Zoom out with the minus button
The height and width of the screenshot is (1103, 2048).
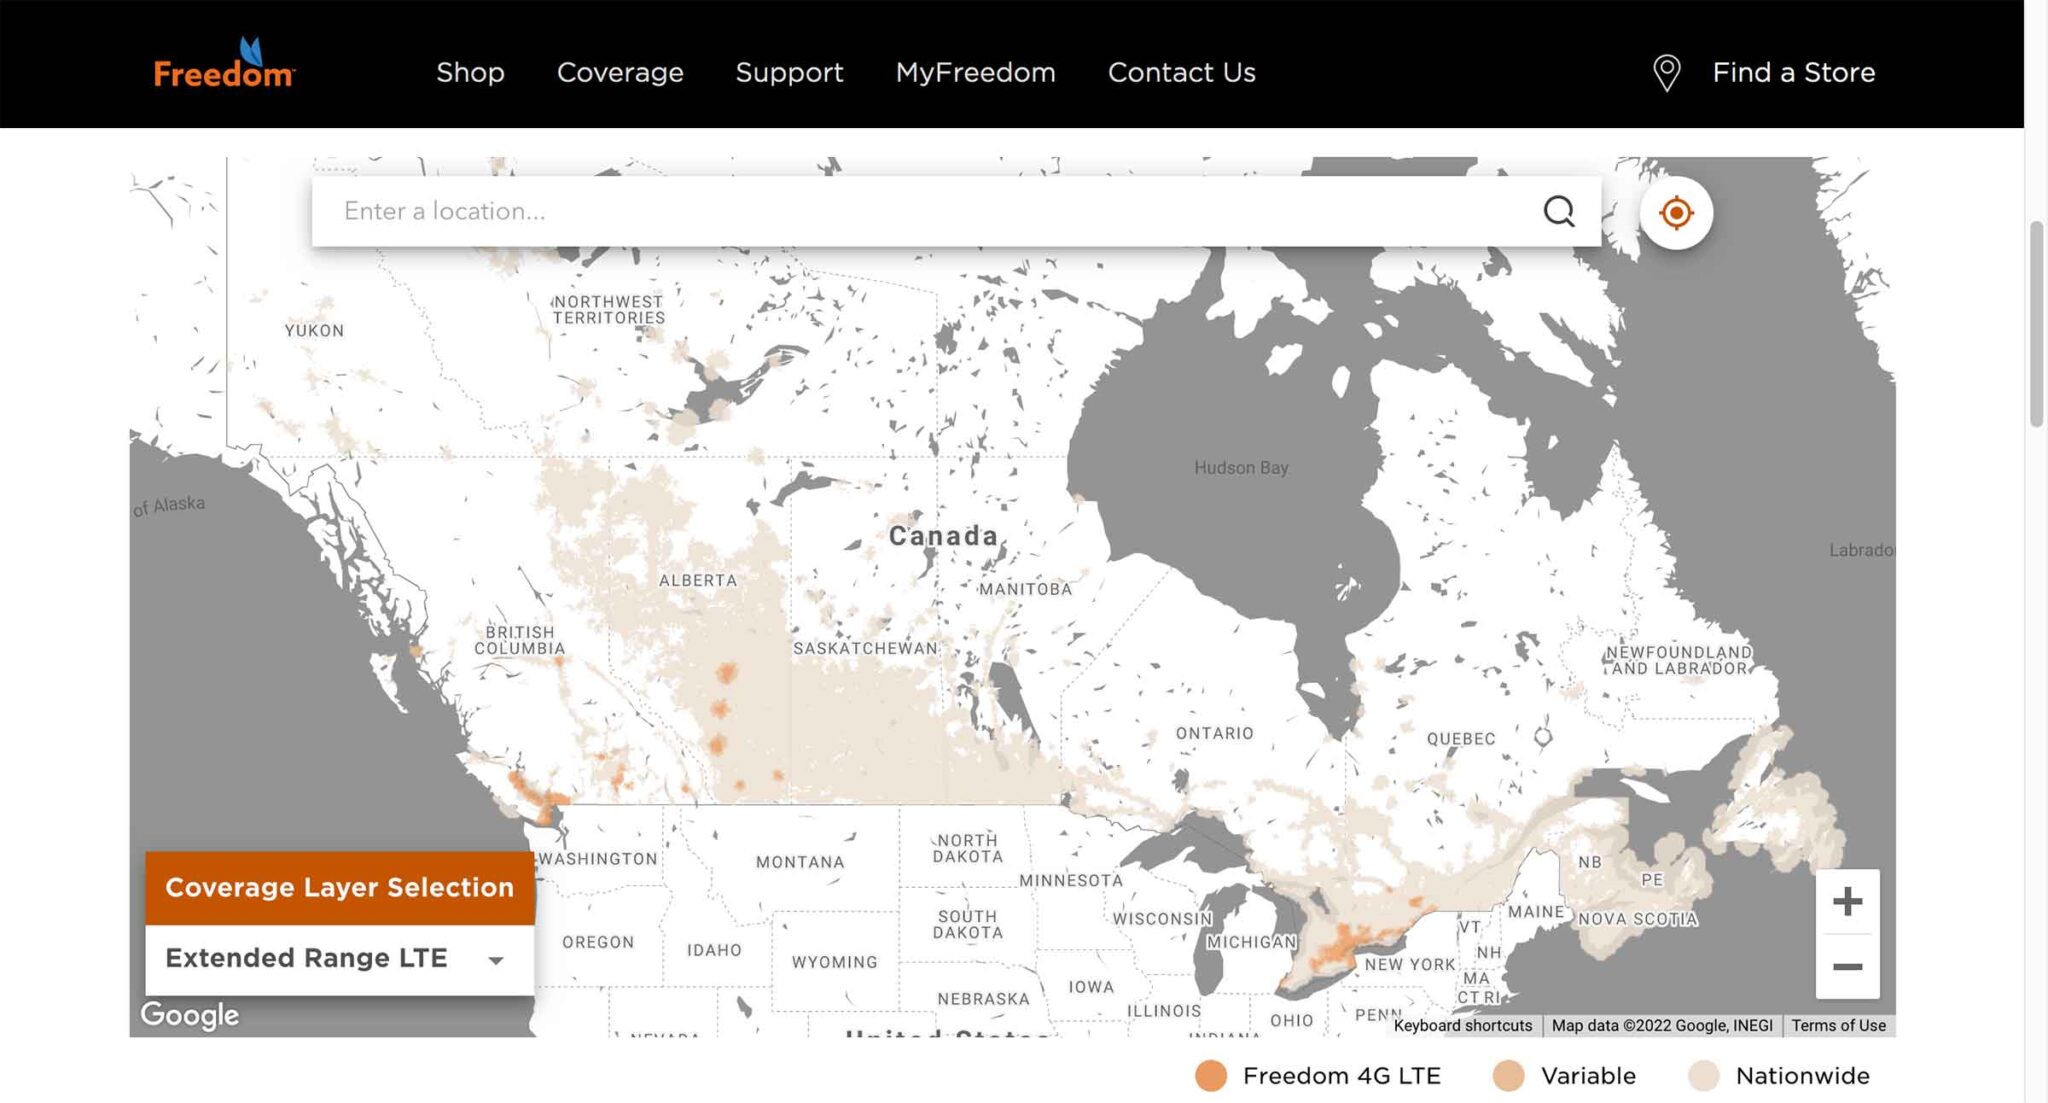pos(1847,966)
